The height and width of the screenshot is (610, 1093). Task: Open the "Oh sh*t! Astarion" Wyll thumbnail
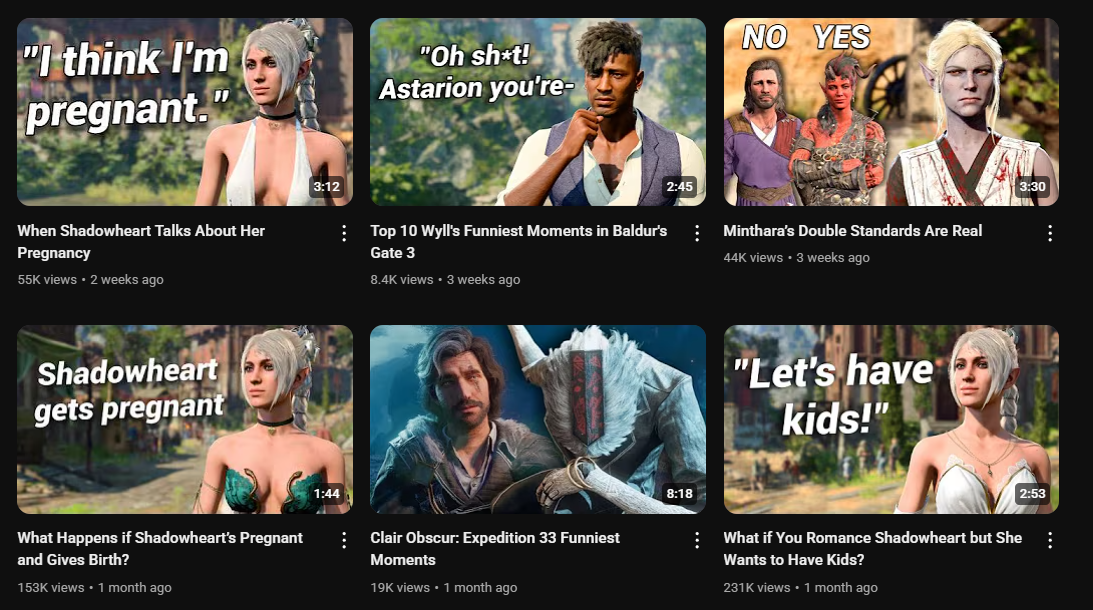tap(537, 112)
